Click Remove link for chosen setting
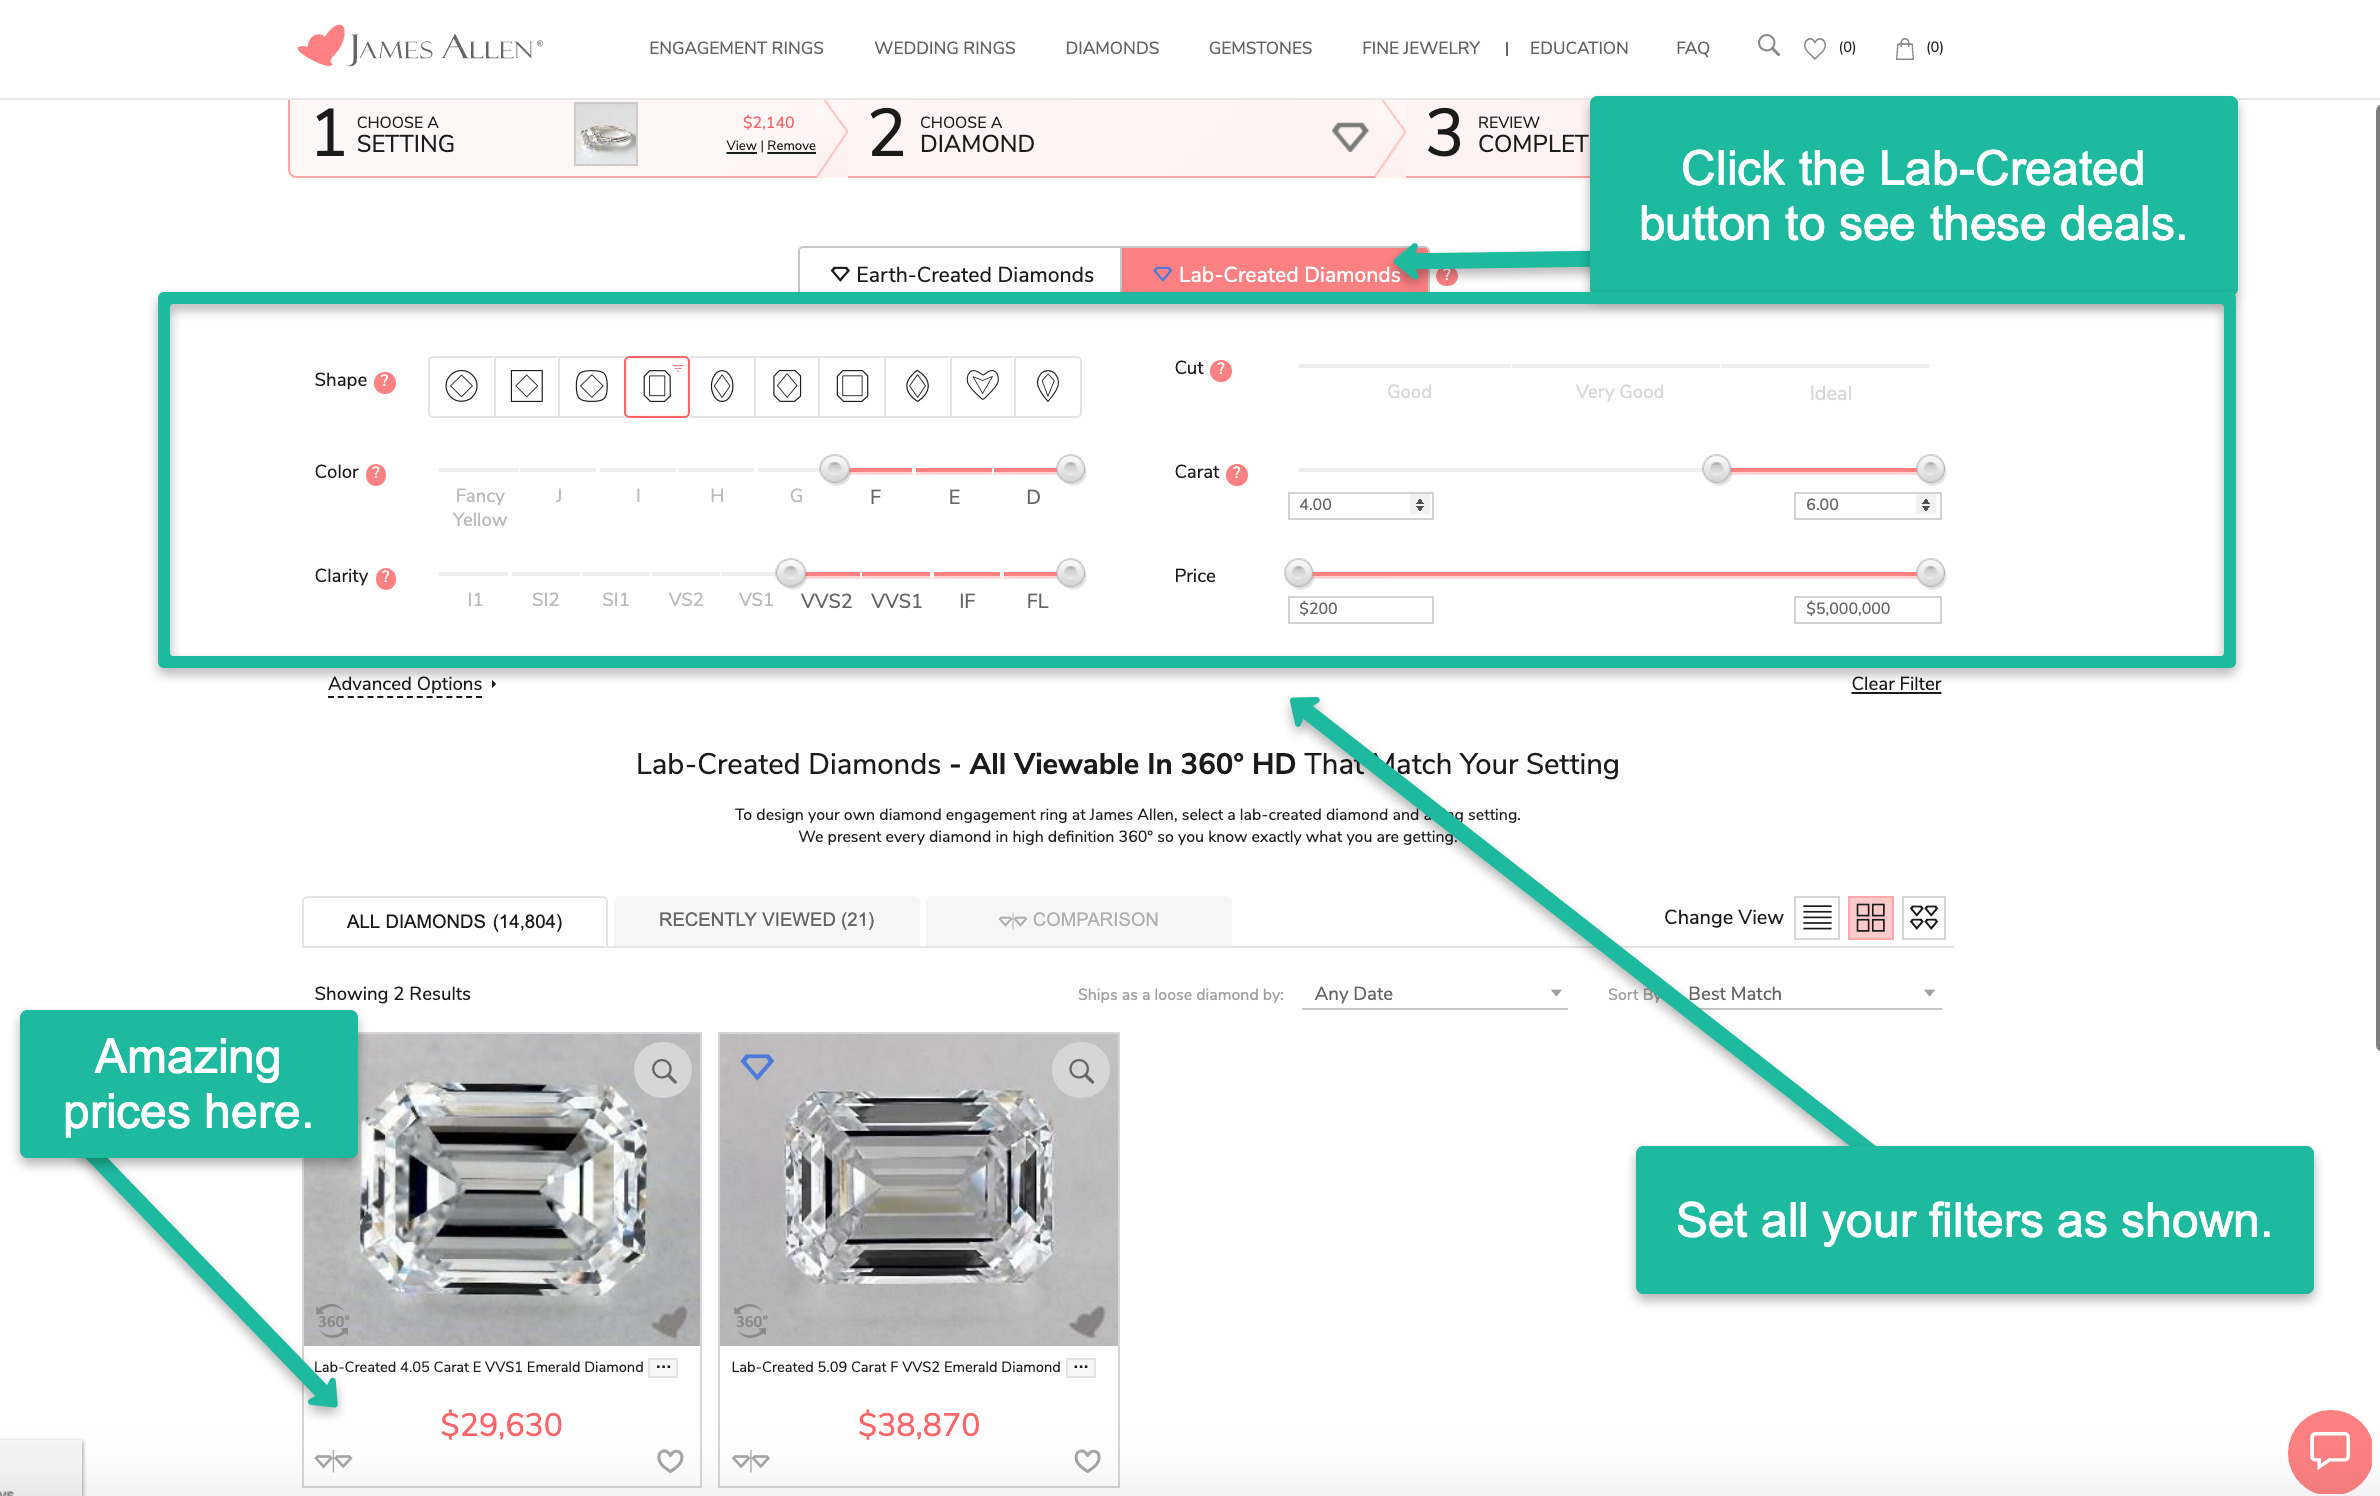Viewport: 2380px width, 1496px height. (791, 146)
